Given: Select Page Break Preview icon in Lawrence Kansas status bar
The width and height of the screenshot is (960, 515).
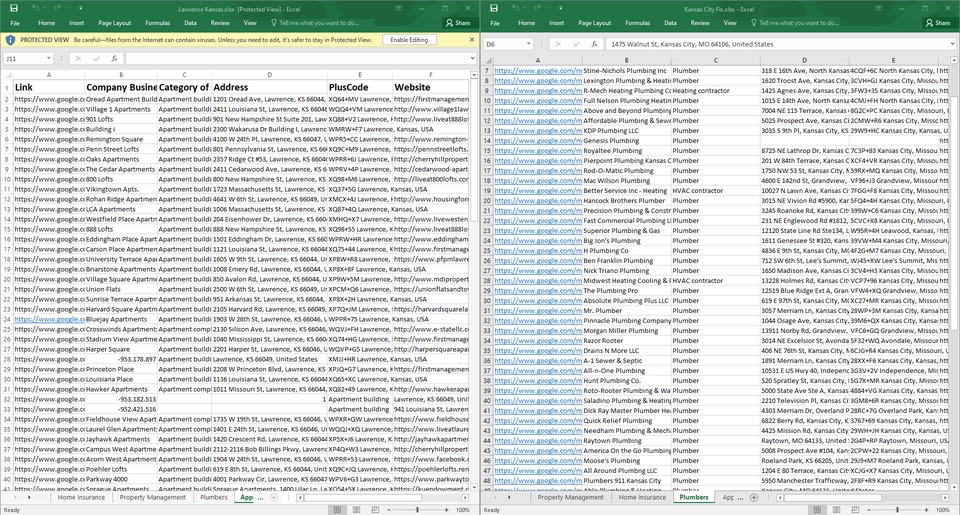Looking at the screenshot, I should (375, 509).
